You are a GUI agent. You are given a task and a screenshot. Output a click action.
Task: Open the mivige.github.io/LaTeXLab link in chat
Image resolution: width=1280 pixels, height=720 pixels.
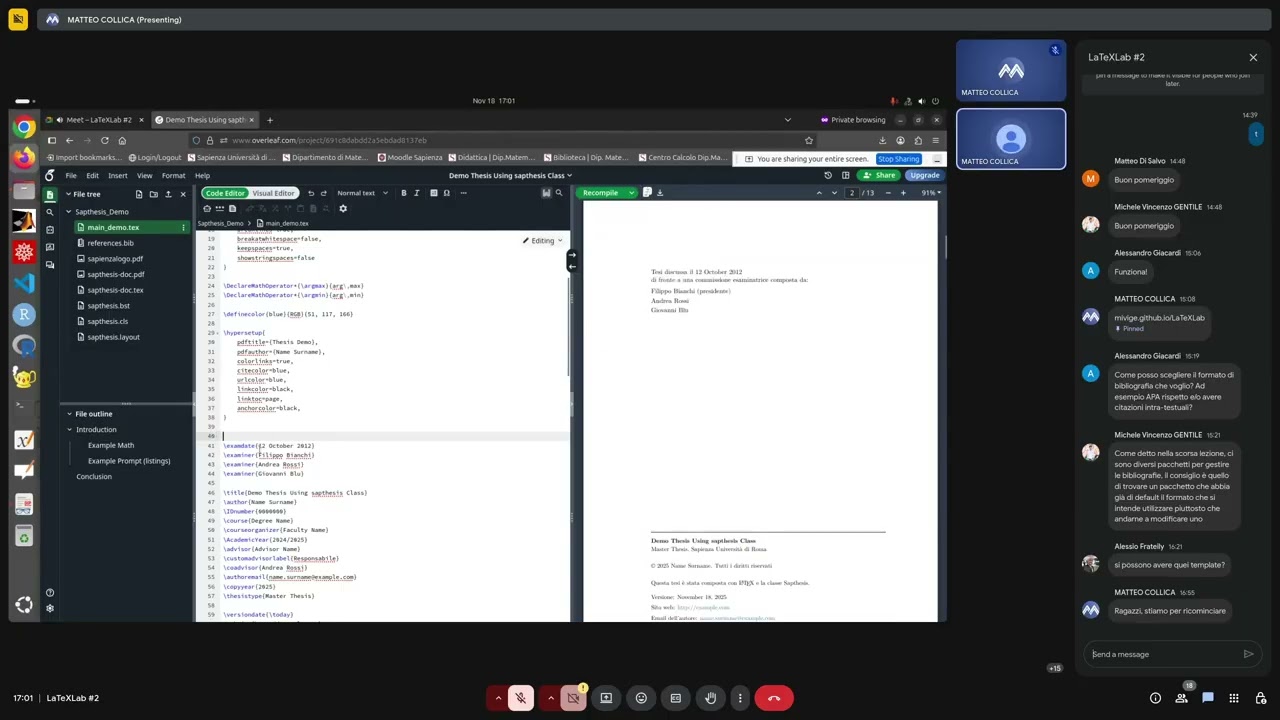tap(1159, 317)
